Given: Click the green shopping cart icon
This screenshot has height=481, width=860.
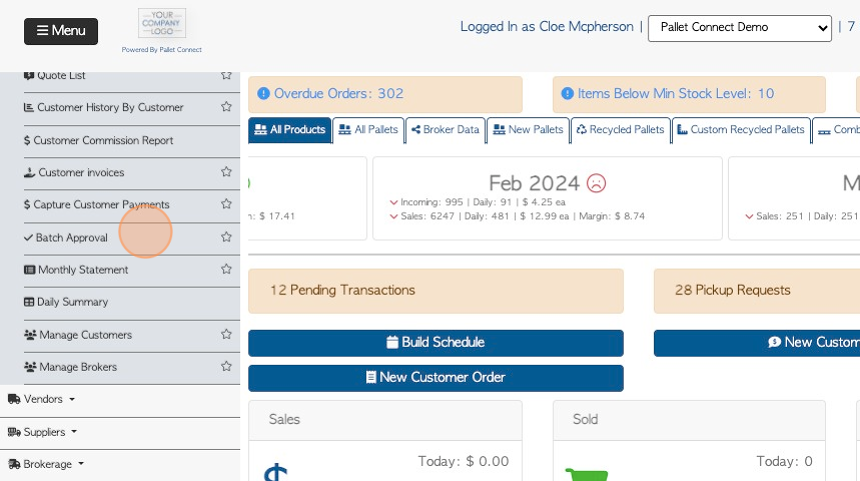Looking at the screenshot, I should [587, 474].
